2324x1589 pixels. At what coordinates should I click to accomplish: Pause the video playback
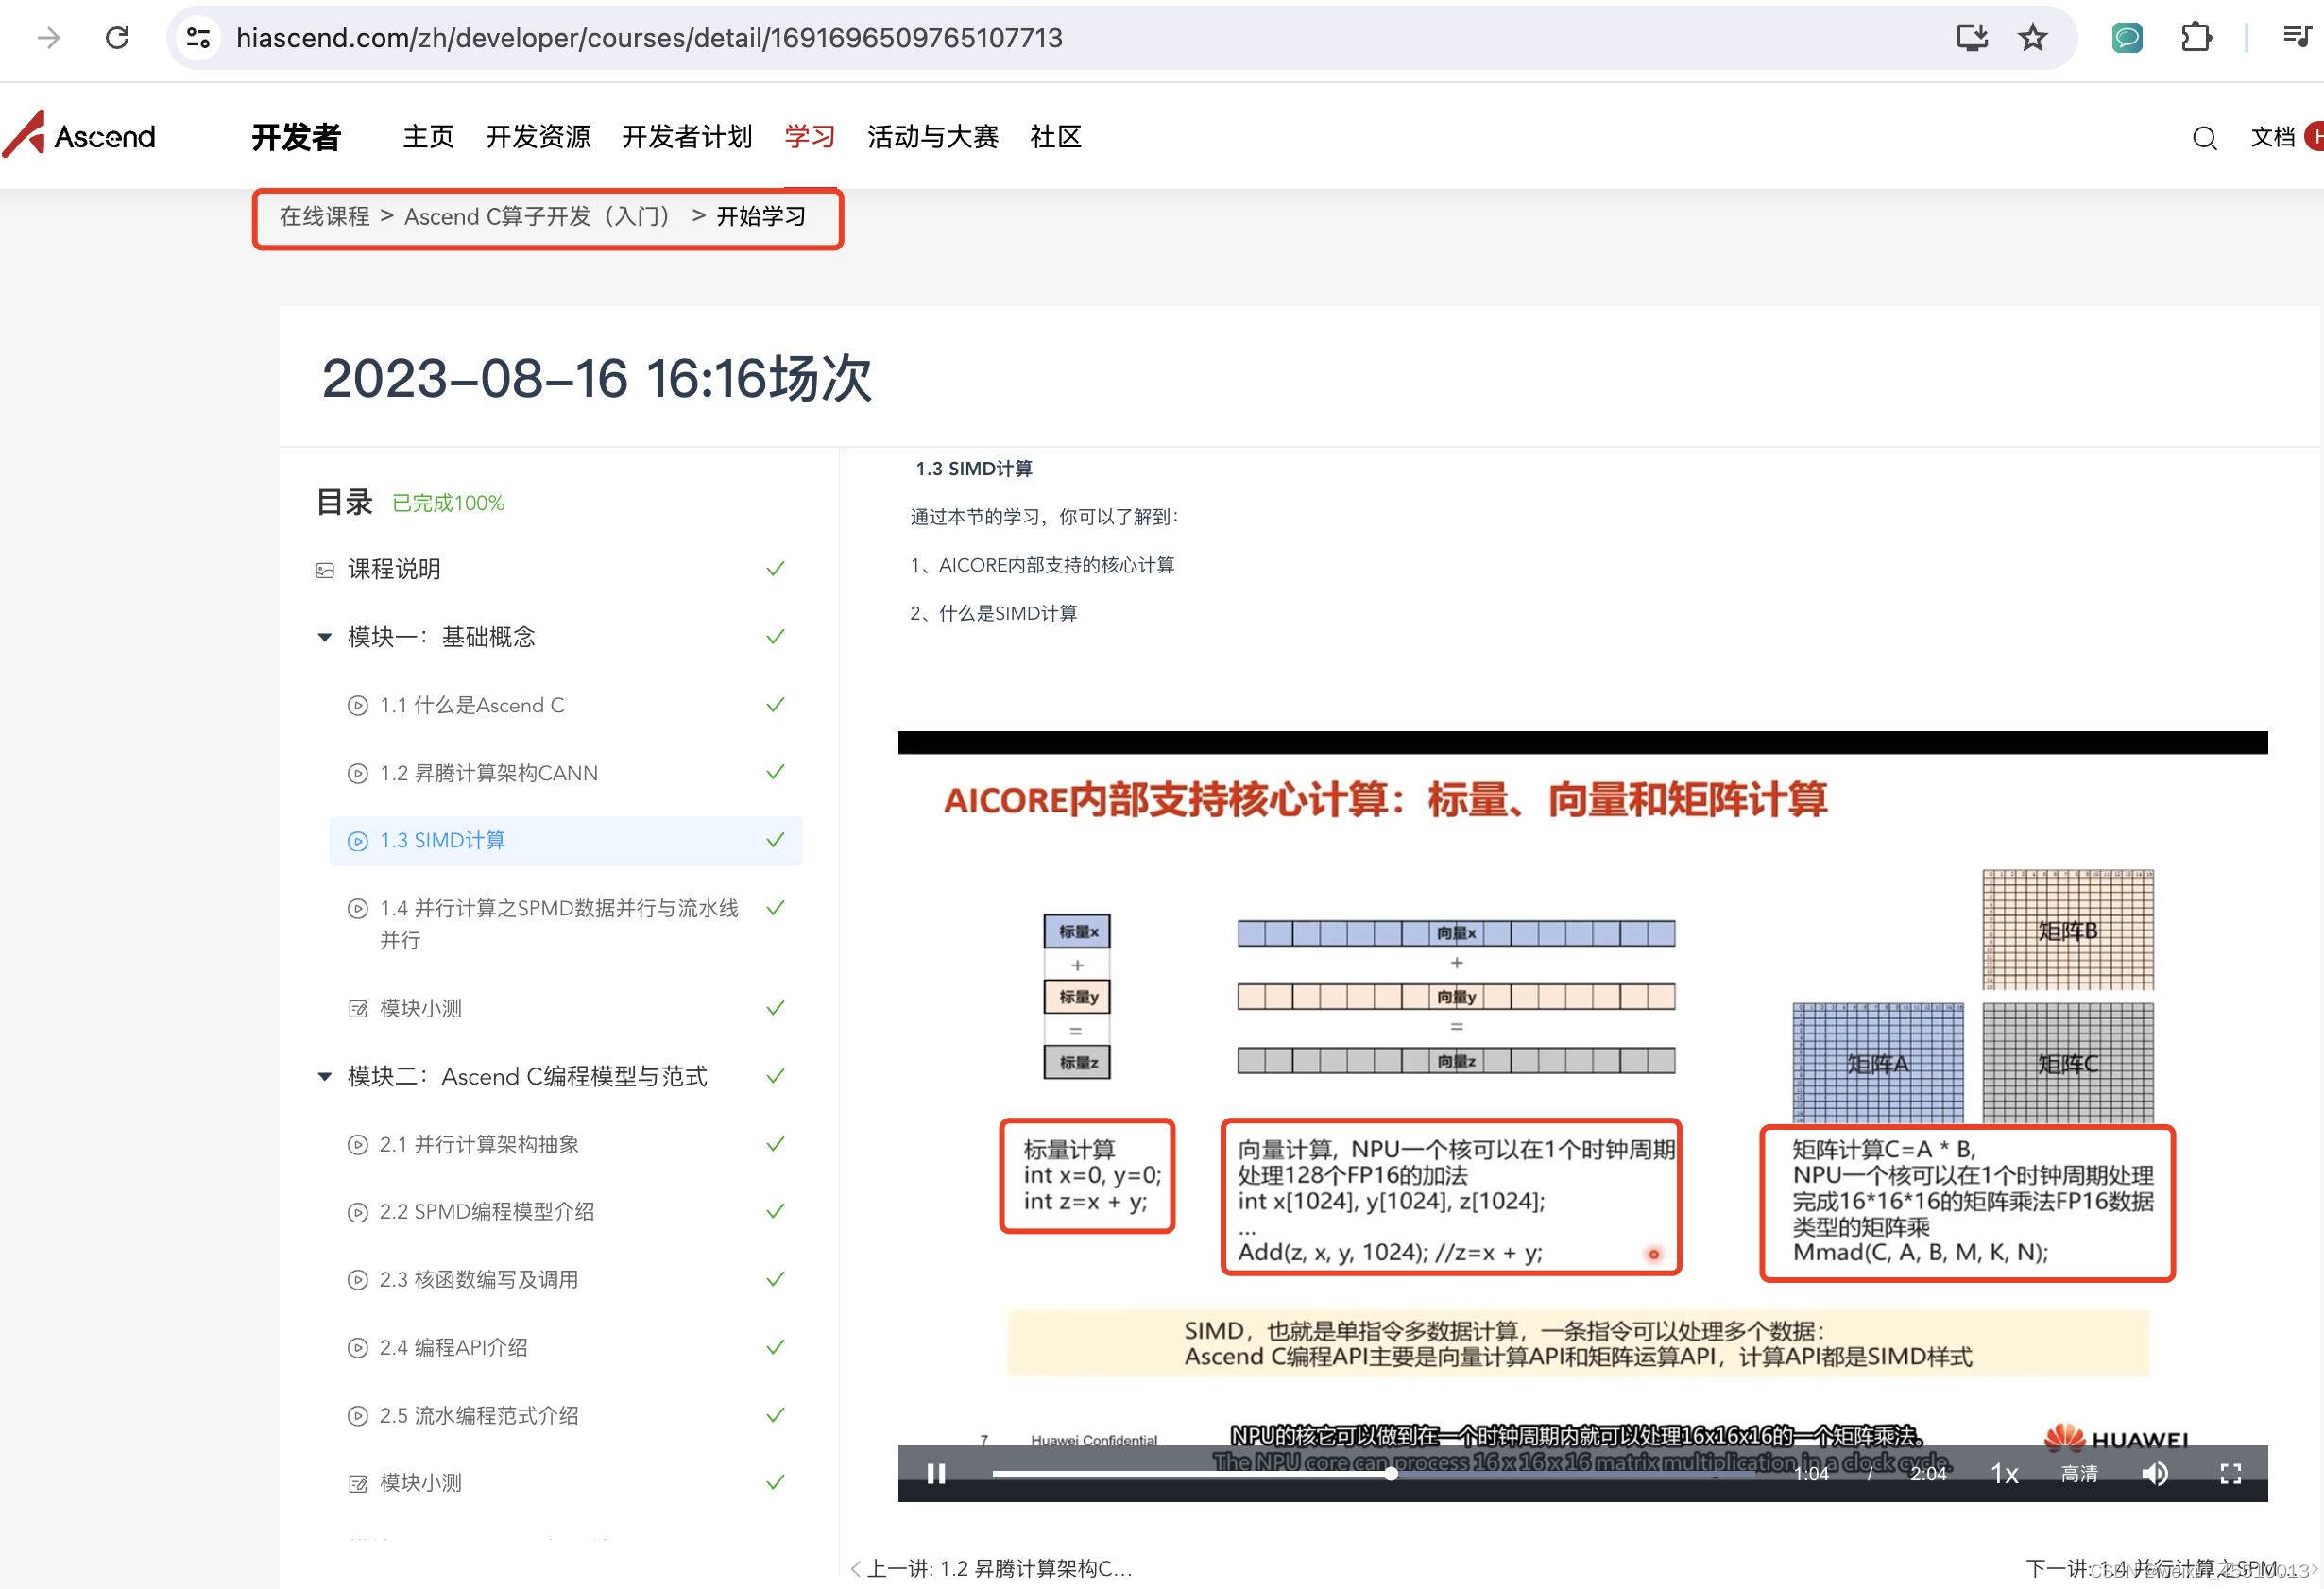pyautogui.click(x=936, y=1473)
